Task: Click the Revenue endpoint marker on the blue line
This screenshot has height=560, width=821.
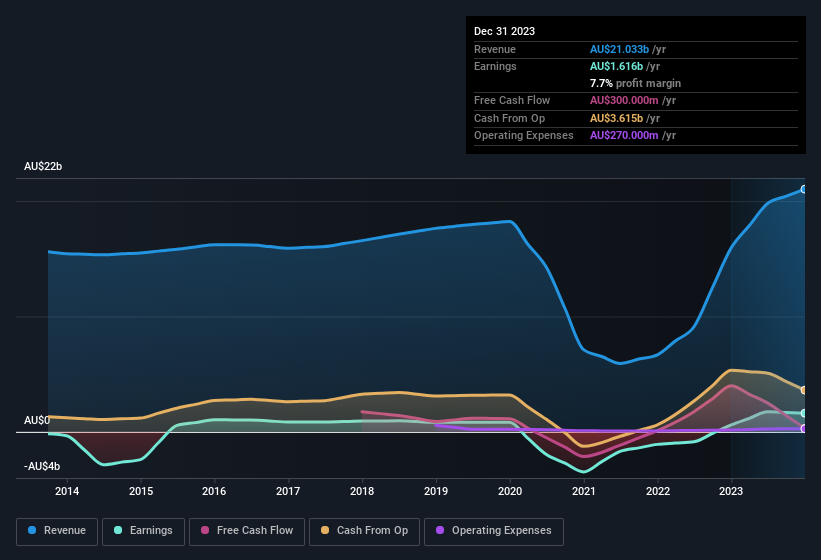Action: click(x=804, y=189)
